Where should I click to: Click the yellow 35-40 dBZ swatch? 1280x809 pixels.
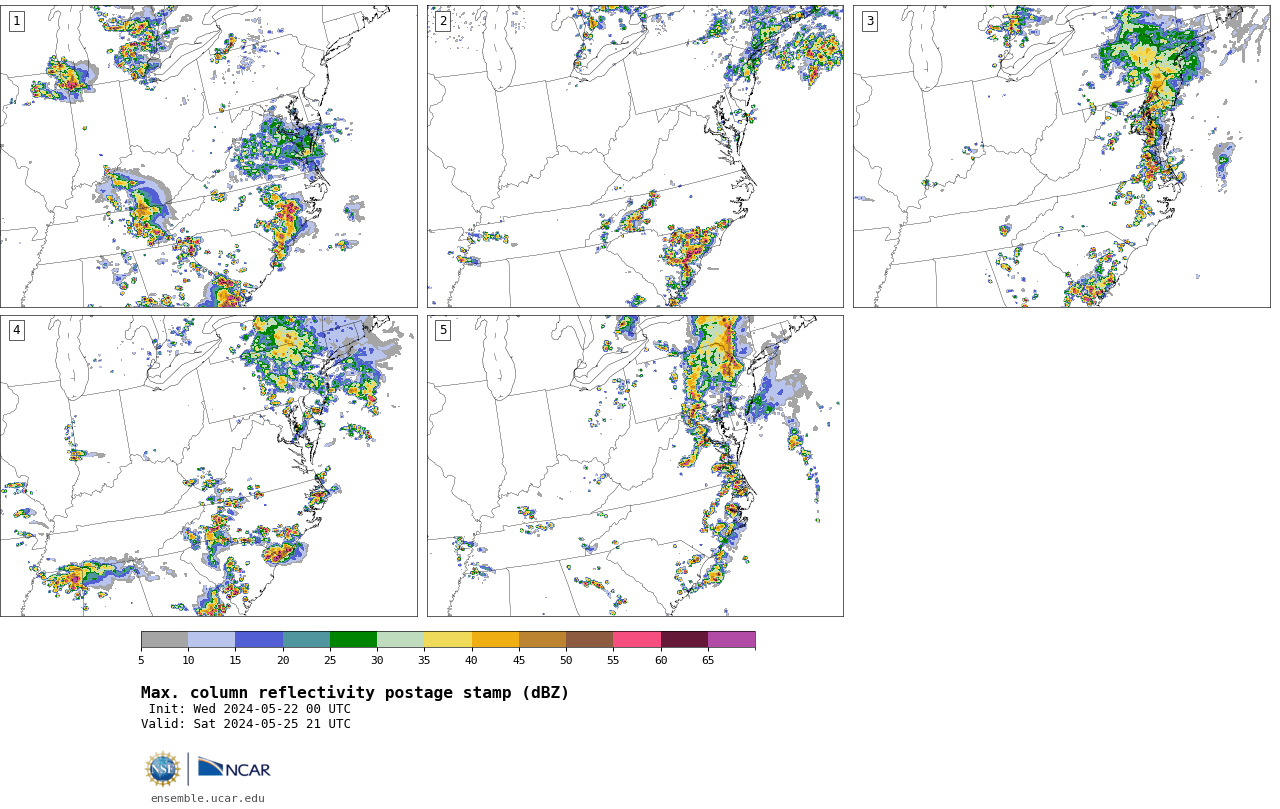tap(448, 640)
